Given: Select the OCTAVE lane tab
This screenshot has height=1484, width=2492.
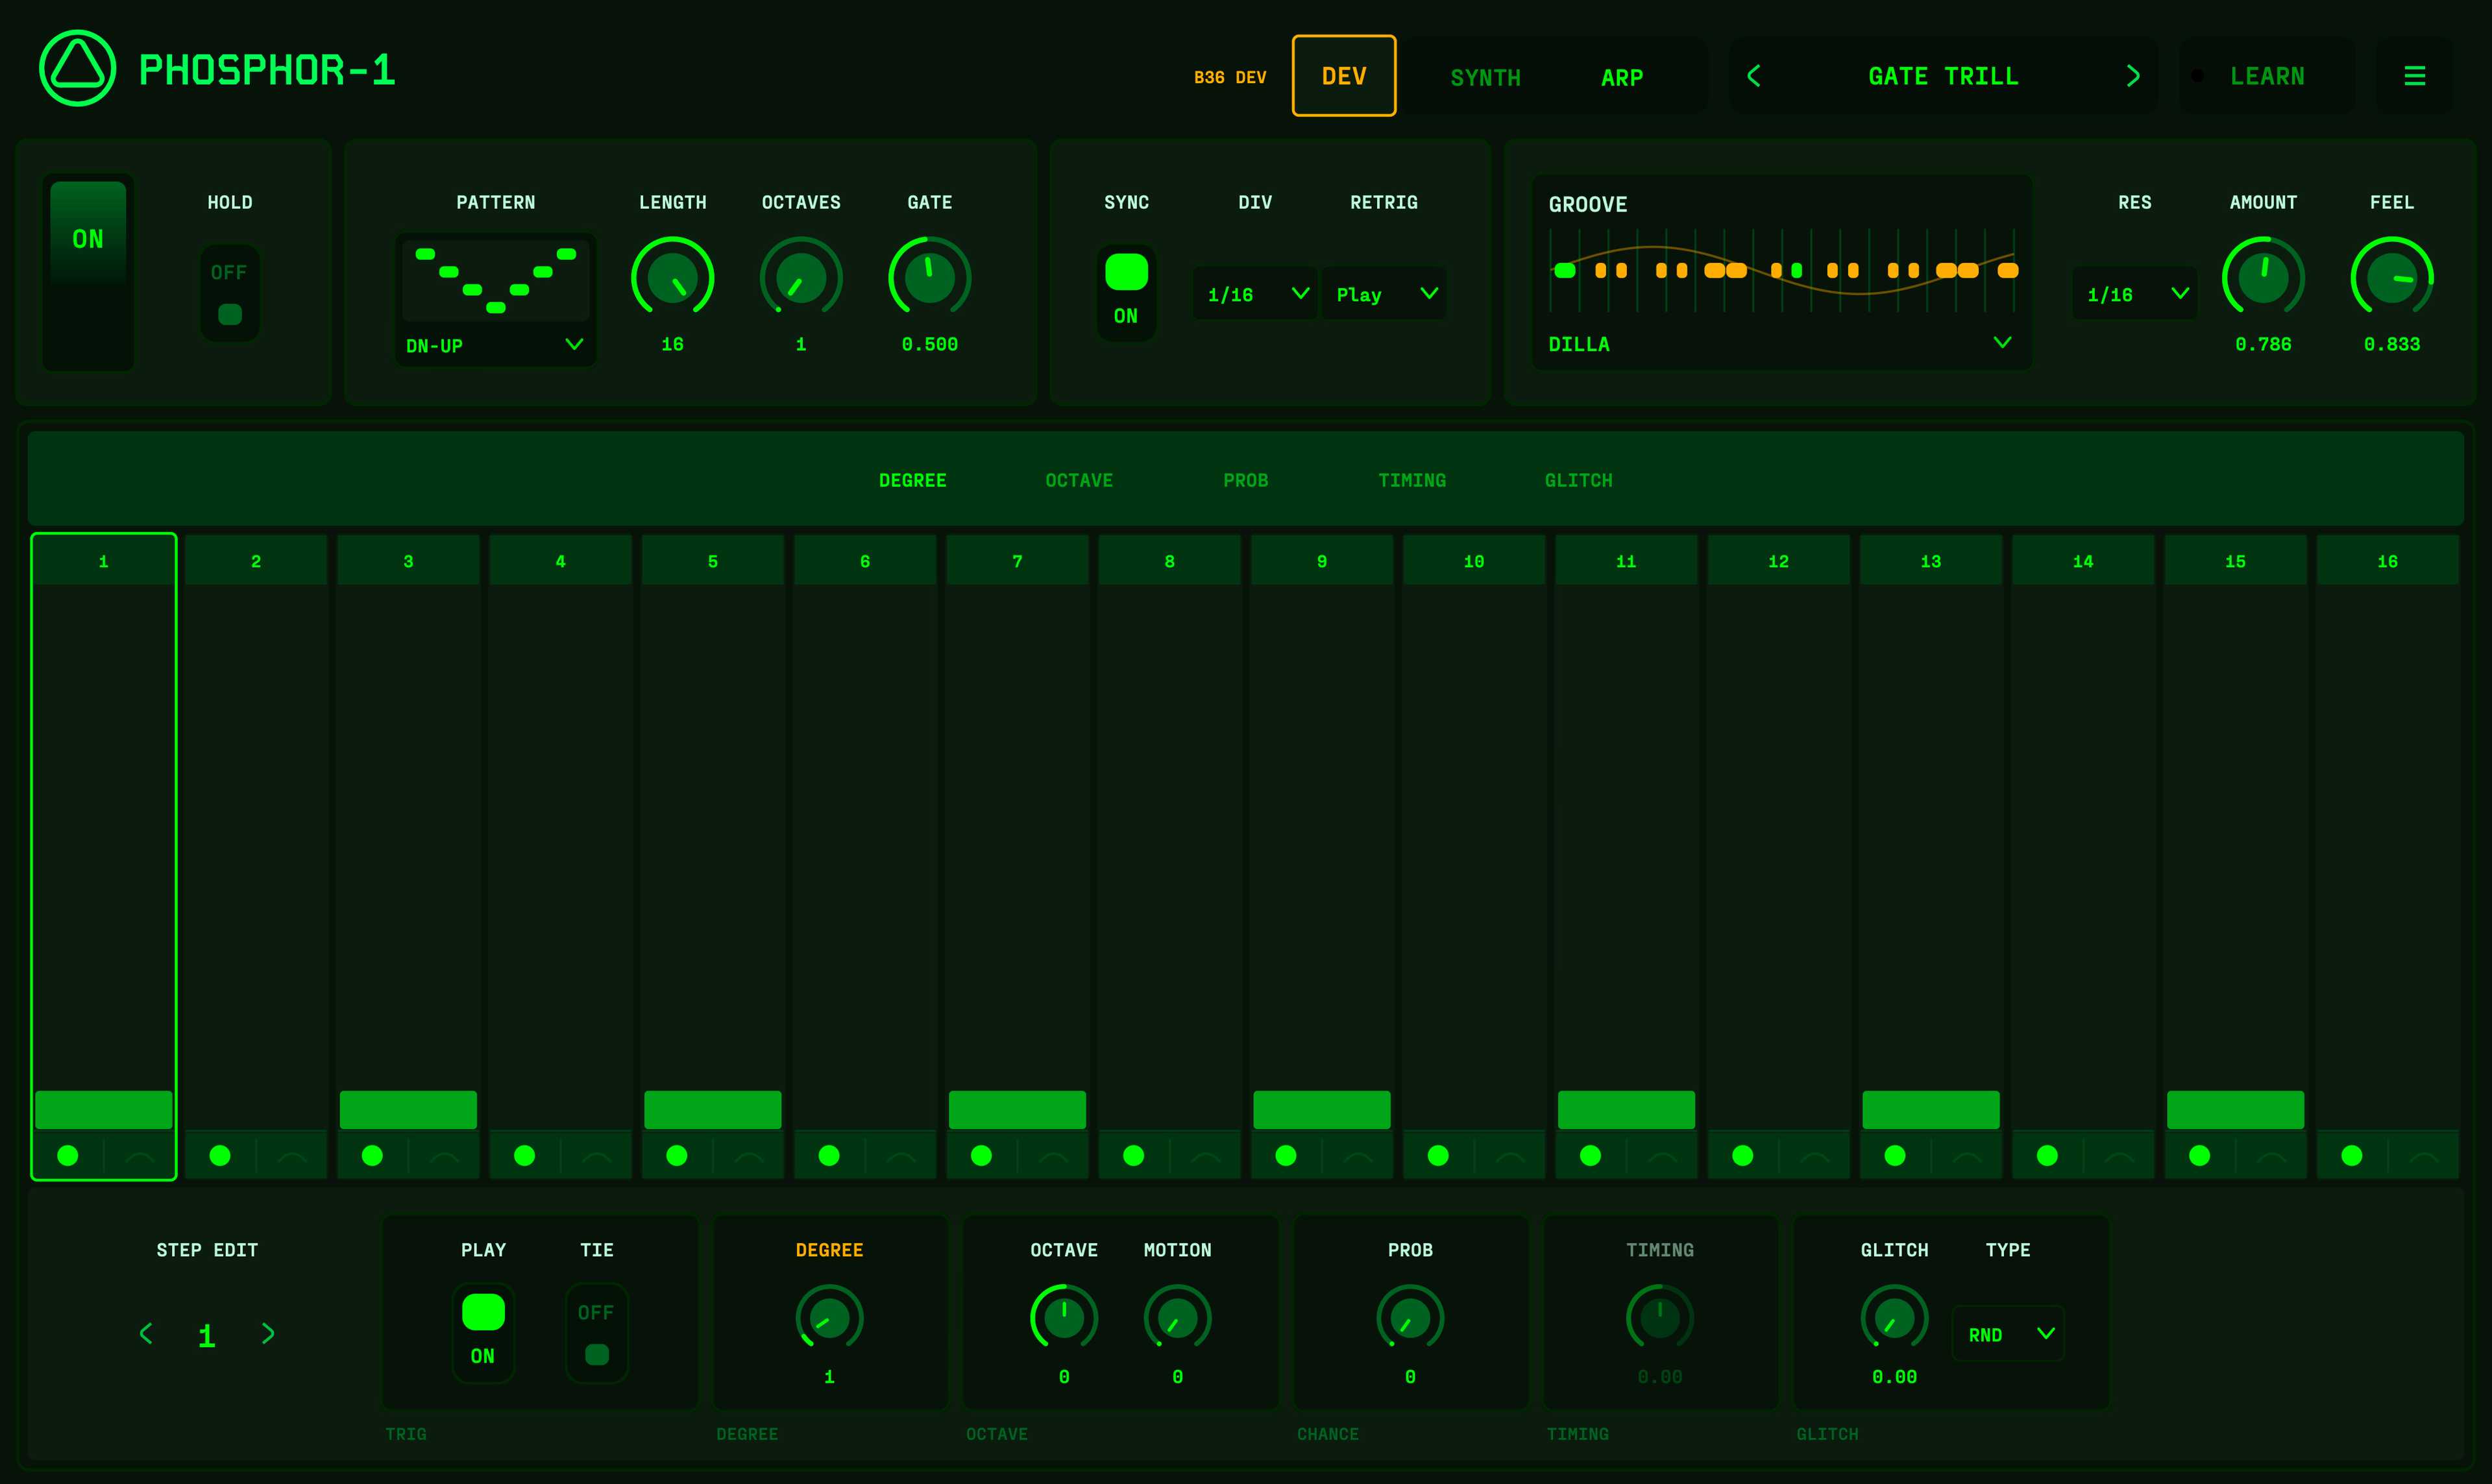Looking at the screenshot, I should [1079, 481].
